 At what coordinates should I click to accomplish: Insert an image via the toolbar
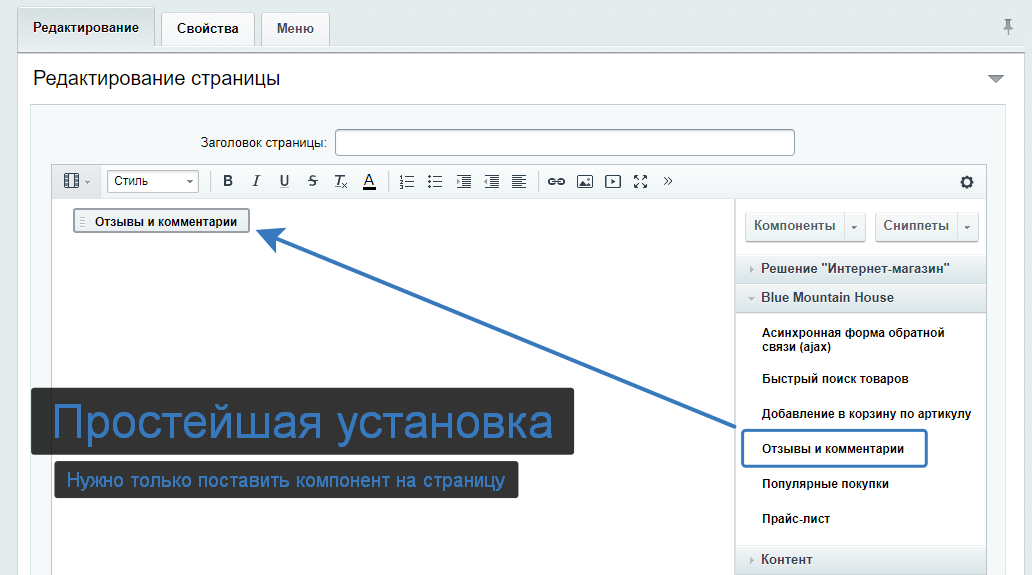coord(585,181)
